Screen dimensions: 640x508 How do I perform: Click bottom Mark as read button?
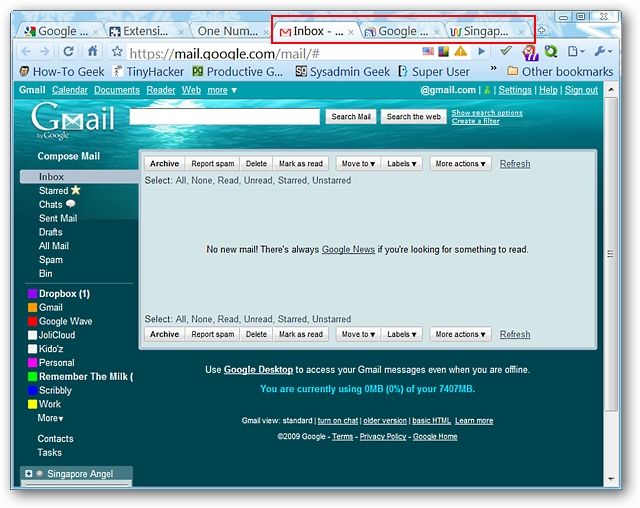pos(301,334)
